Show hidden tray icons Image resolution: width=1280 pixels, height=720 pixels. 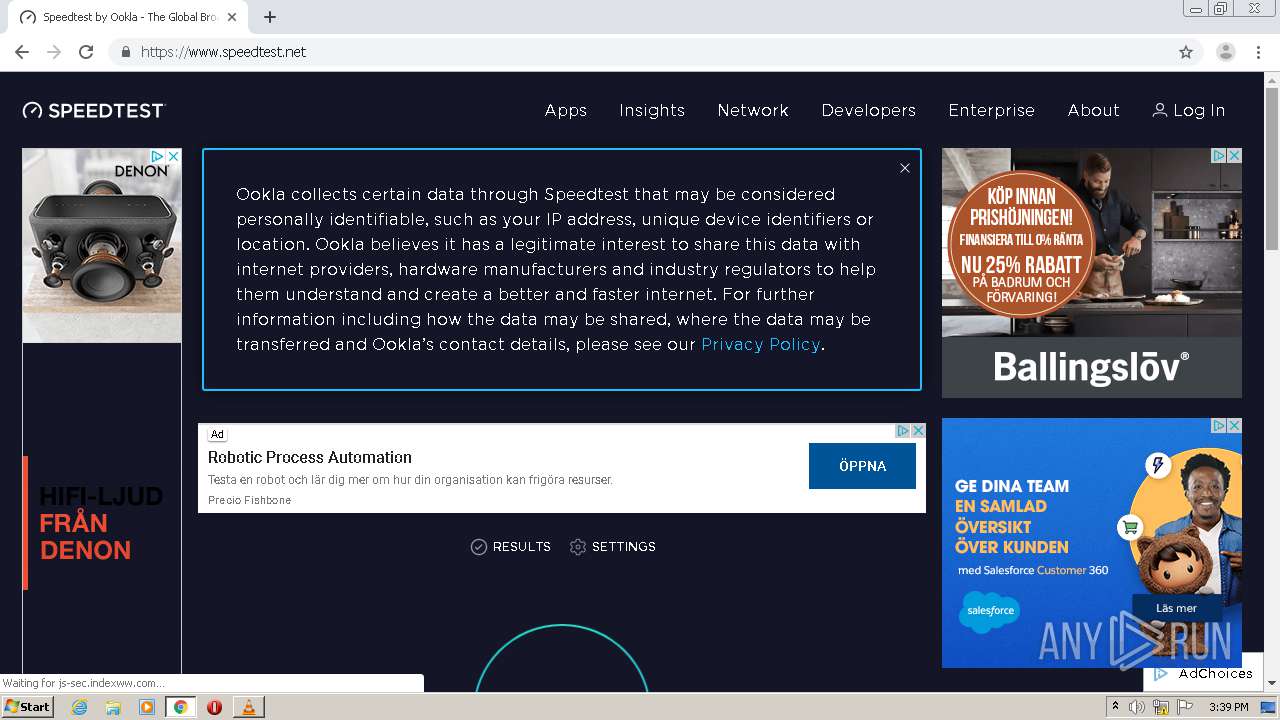tap(1116, 707)
